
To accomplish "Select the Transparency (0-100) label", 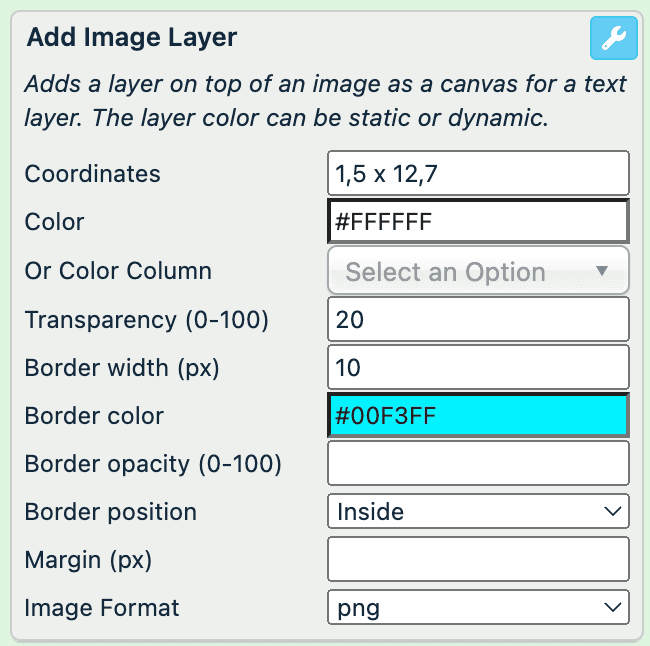I will (x=147, y=320).
